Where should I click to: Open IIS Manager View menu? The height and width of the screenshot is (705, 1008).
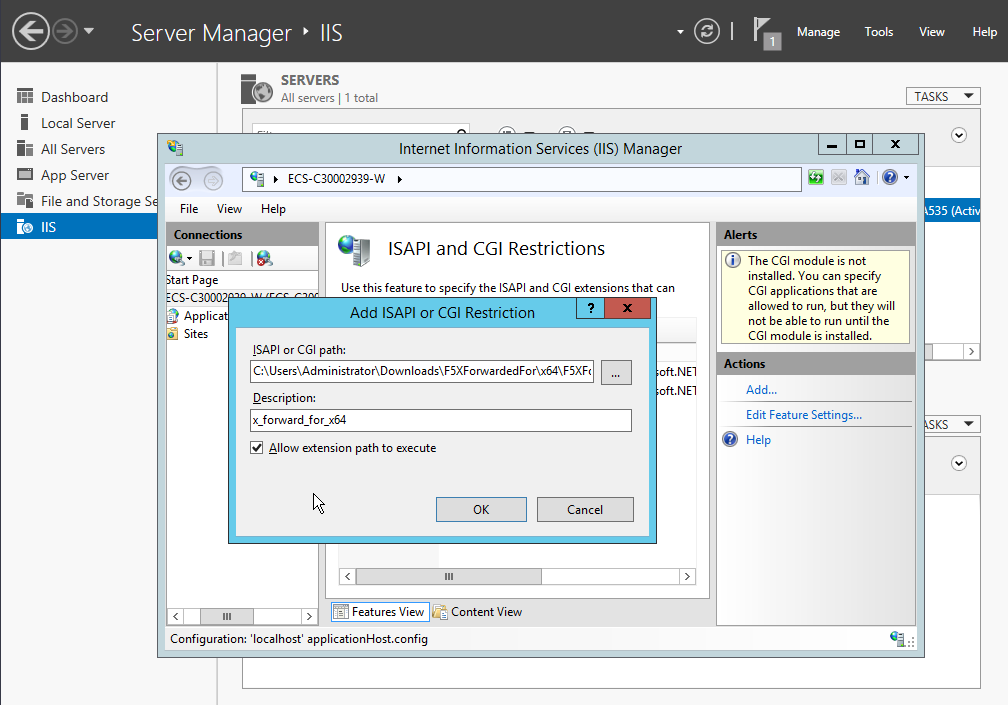click(x=230, y=209)
